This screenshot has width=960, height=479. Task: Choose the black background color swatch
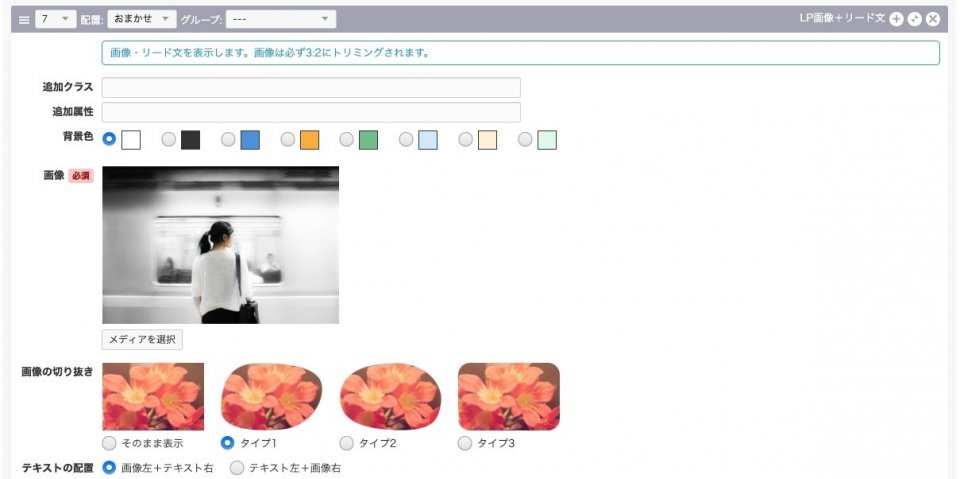coord(190,140)
